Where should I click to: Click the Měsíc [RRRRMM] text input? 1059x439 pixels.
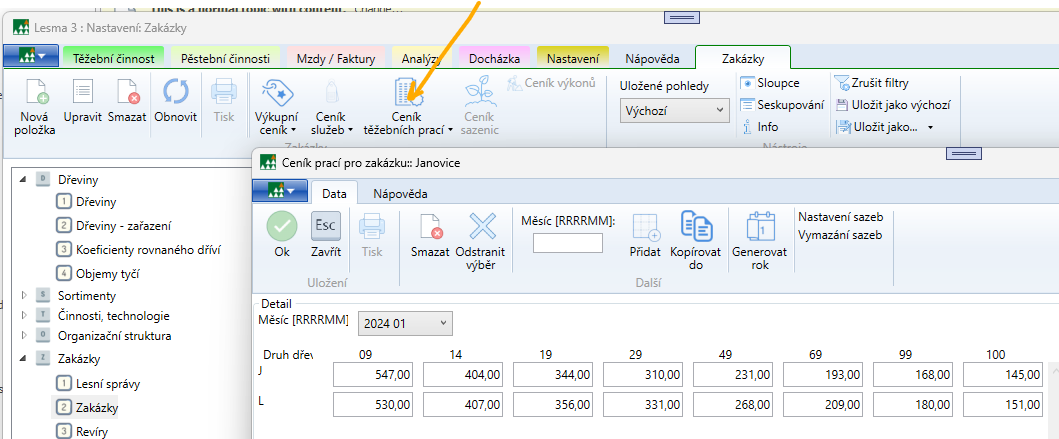click(567, 243)
